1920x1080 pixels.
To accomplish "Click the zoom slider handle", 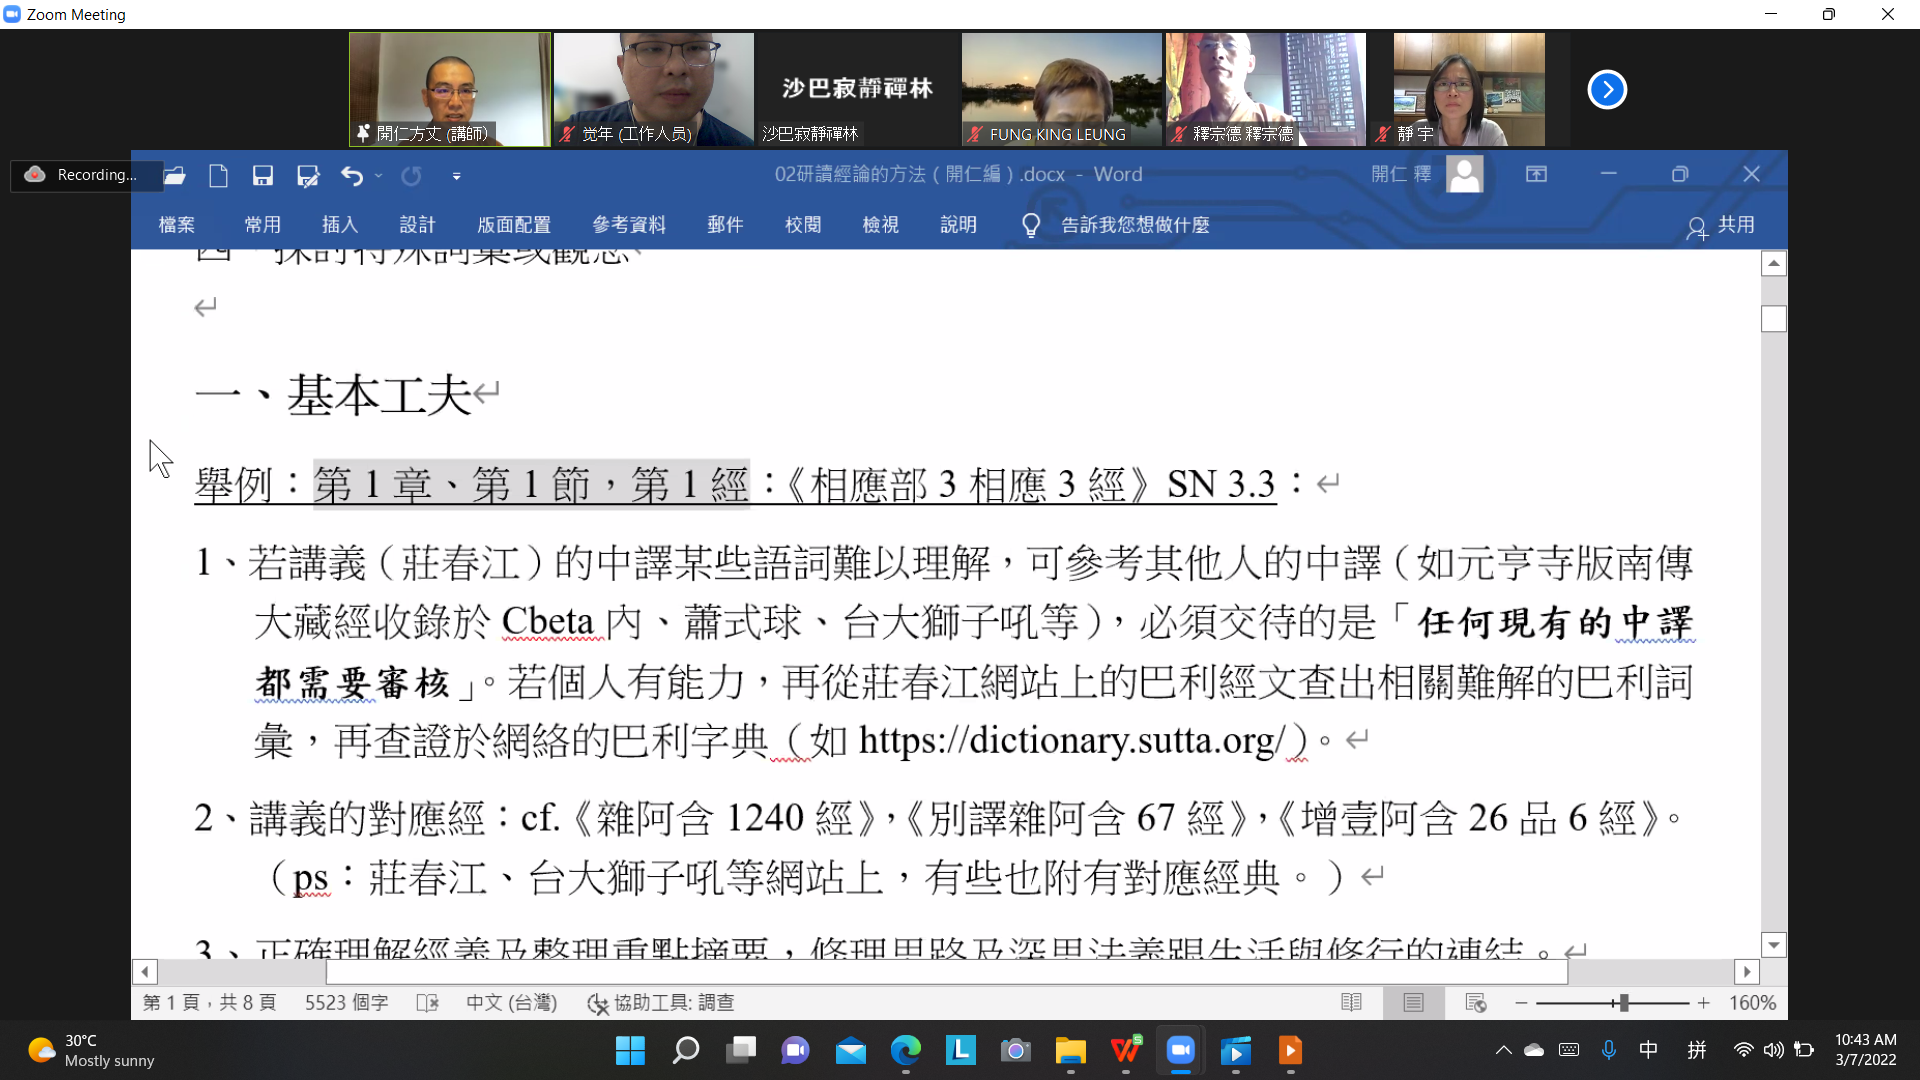I will pyautogui.click(x=1623, y=1003).
